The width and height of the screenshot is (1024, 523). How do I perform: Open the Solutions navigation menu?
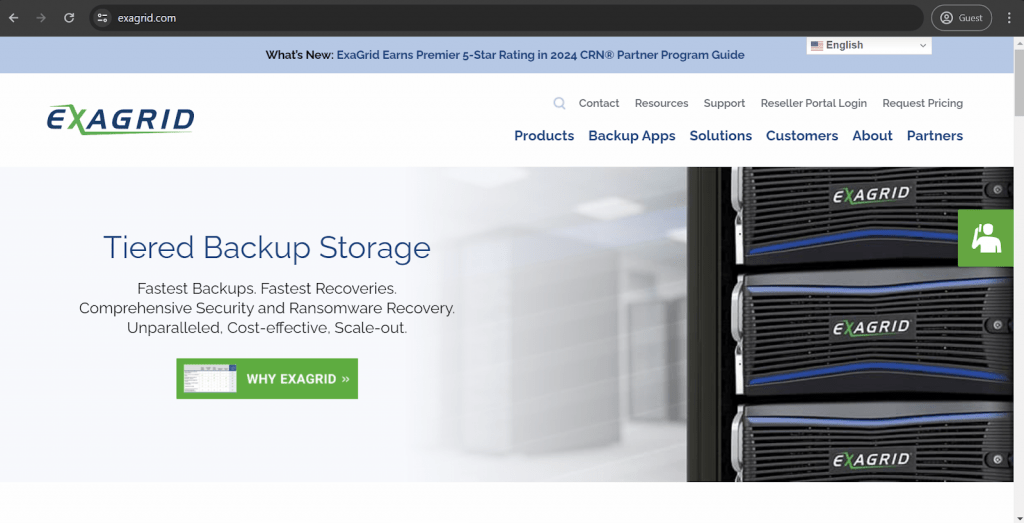point(720,136)
